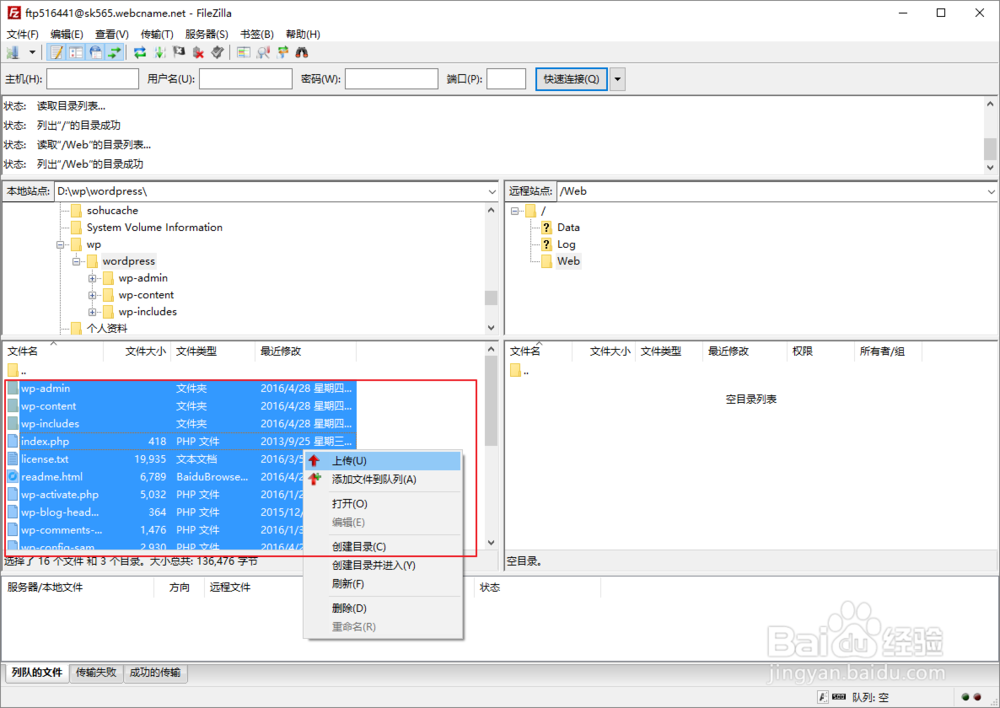The image size is (1000, 708).
Task: Focus the 密码(W) password field
Action: click(391, 79)
